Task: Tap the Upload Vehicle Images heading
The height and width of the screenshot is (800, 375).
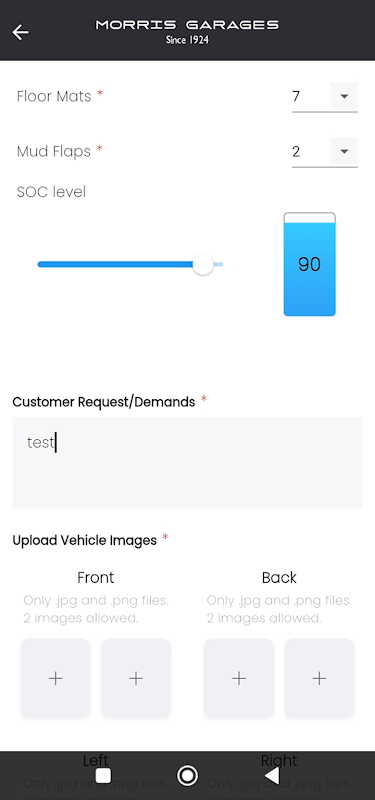Action: click(85, 540)
